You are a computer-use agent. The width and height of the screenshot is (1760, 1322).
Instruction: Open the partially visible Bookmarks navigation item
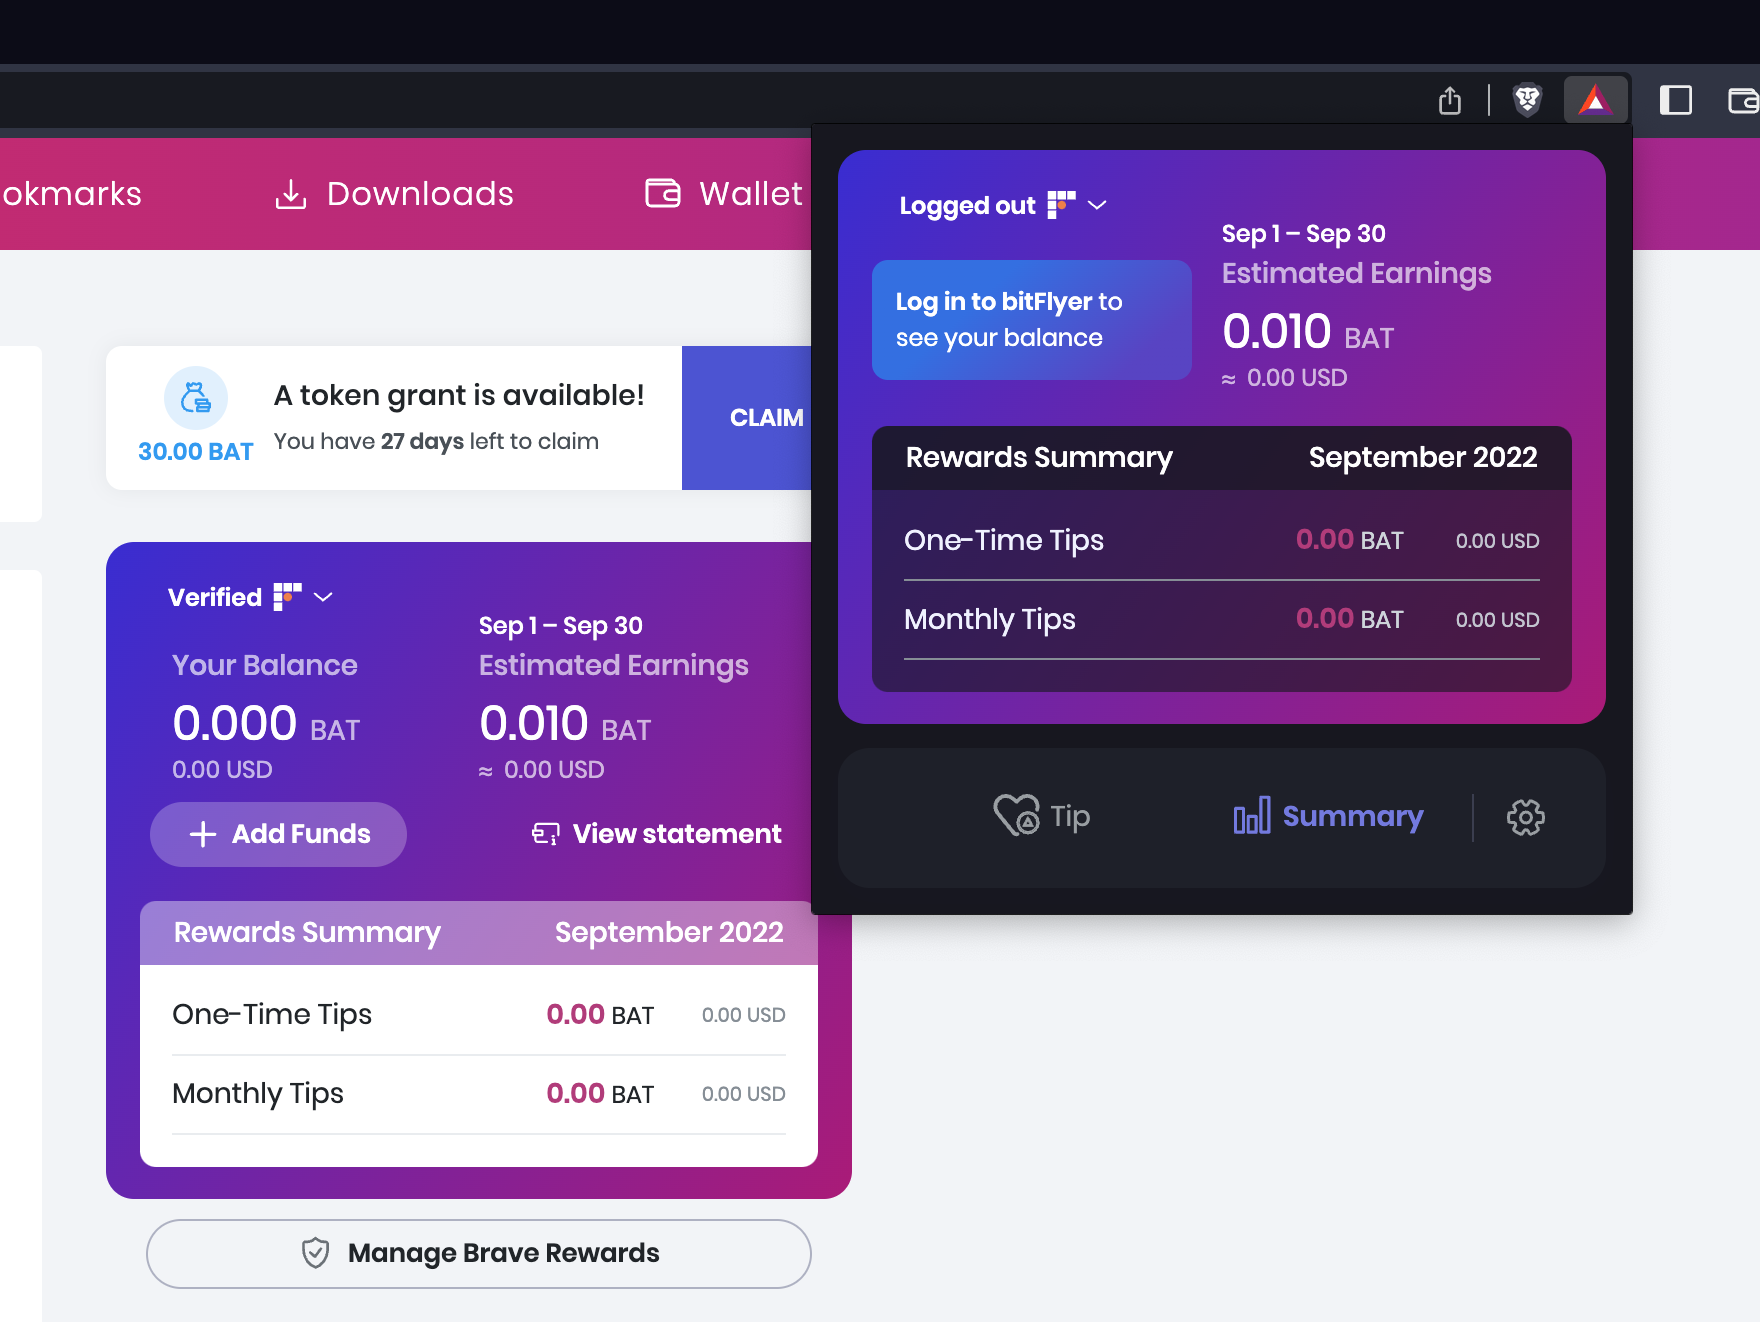[x=71, y=194]
